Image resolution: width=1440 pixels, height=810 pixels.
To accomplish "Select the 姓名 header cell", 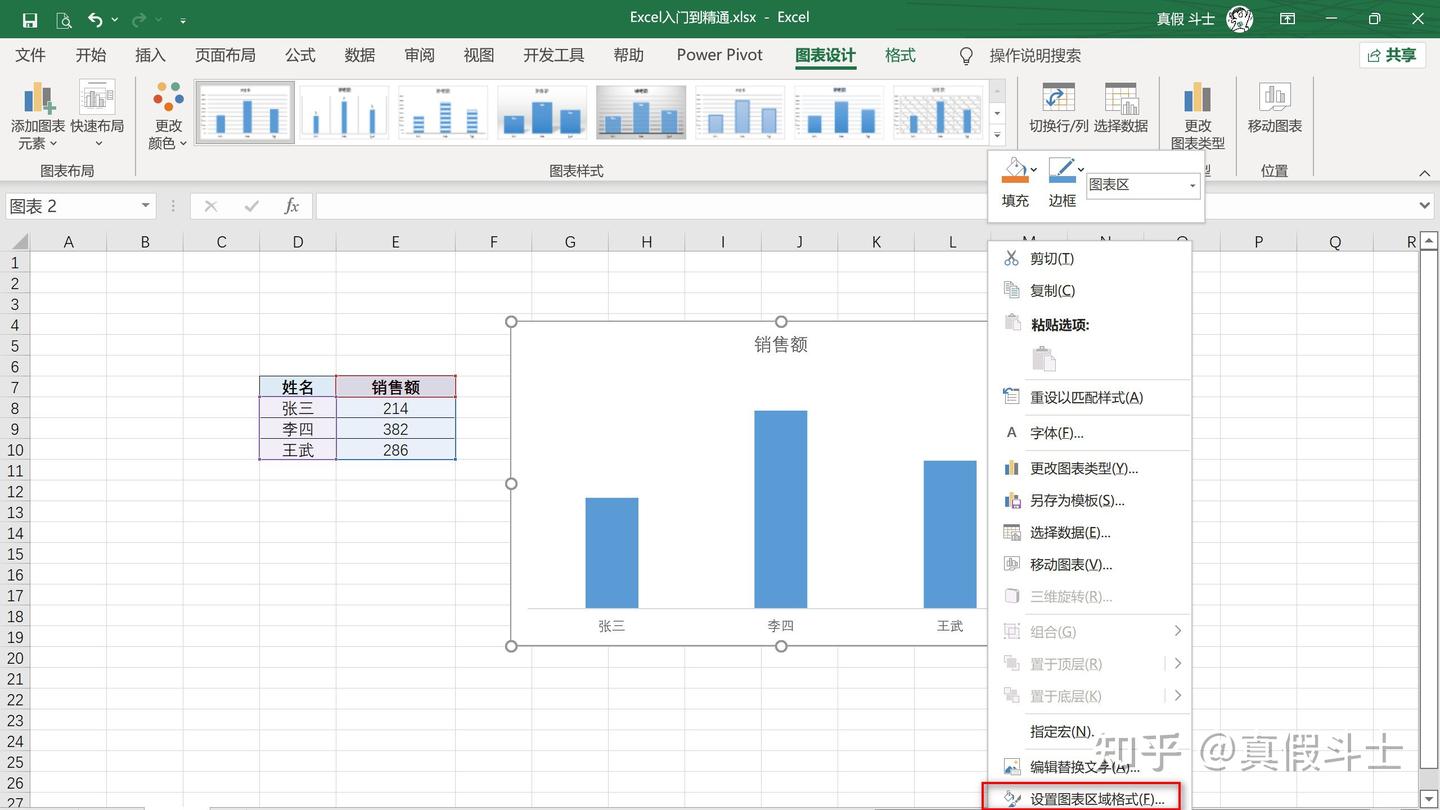I will 298,387.
